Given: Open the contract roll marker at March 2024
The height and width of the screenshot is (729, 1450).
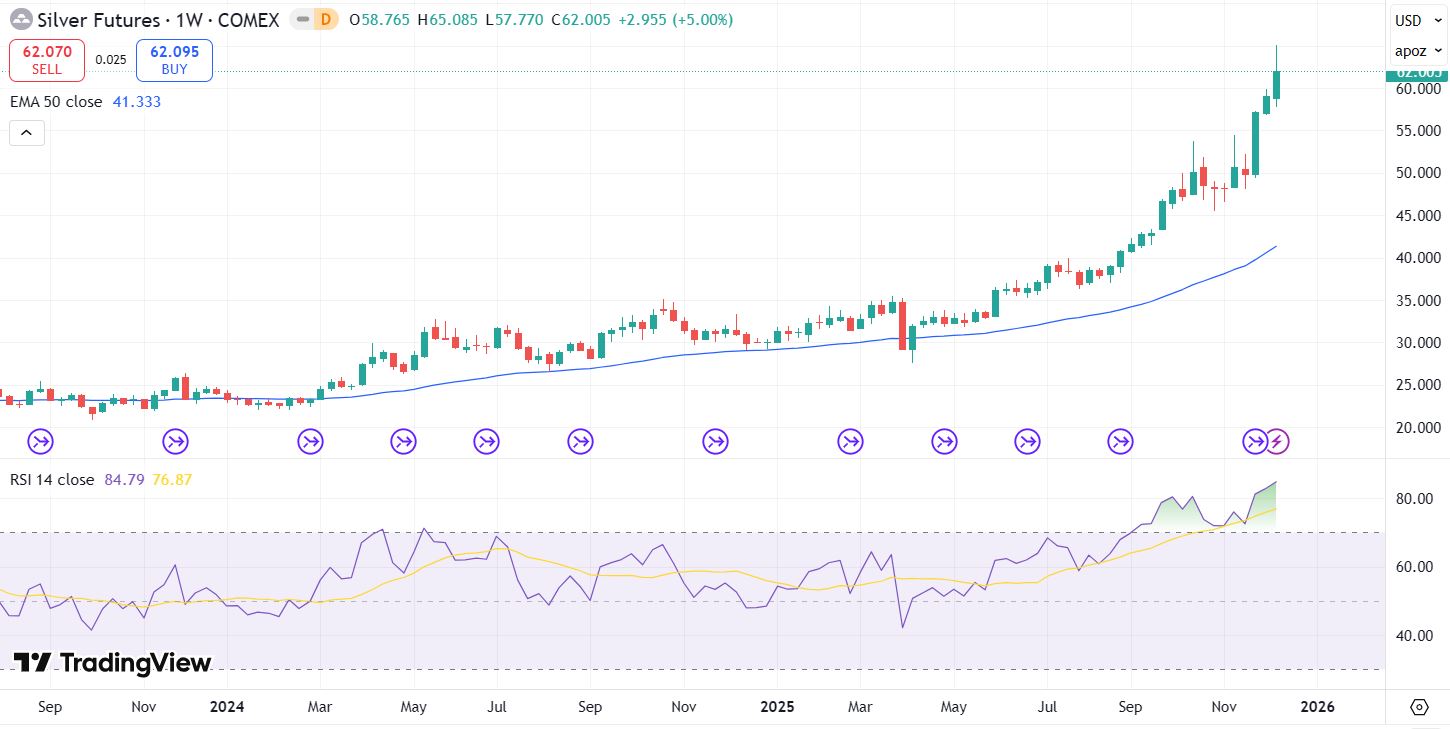Looking at the screenshot, I should (310, 441).
